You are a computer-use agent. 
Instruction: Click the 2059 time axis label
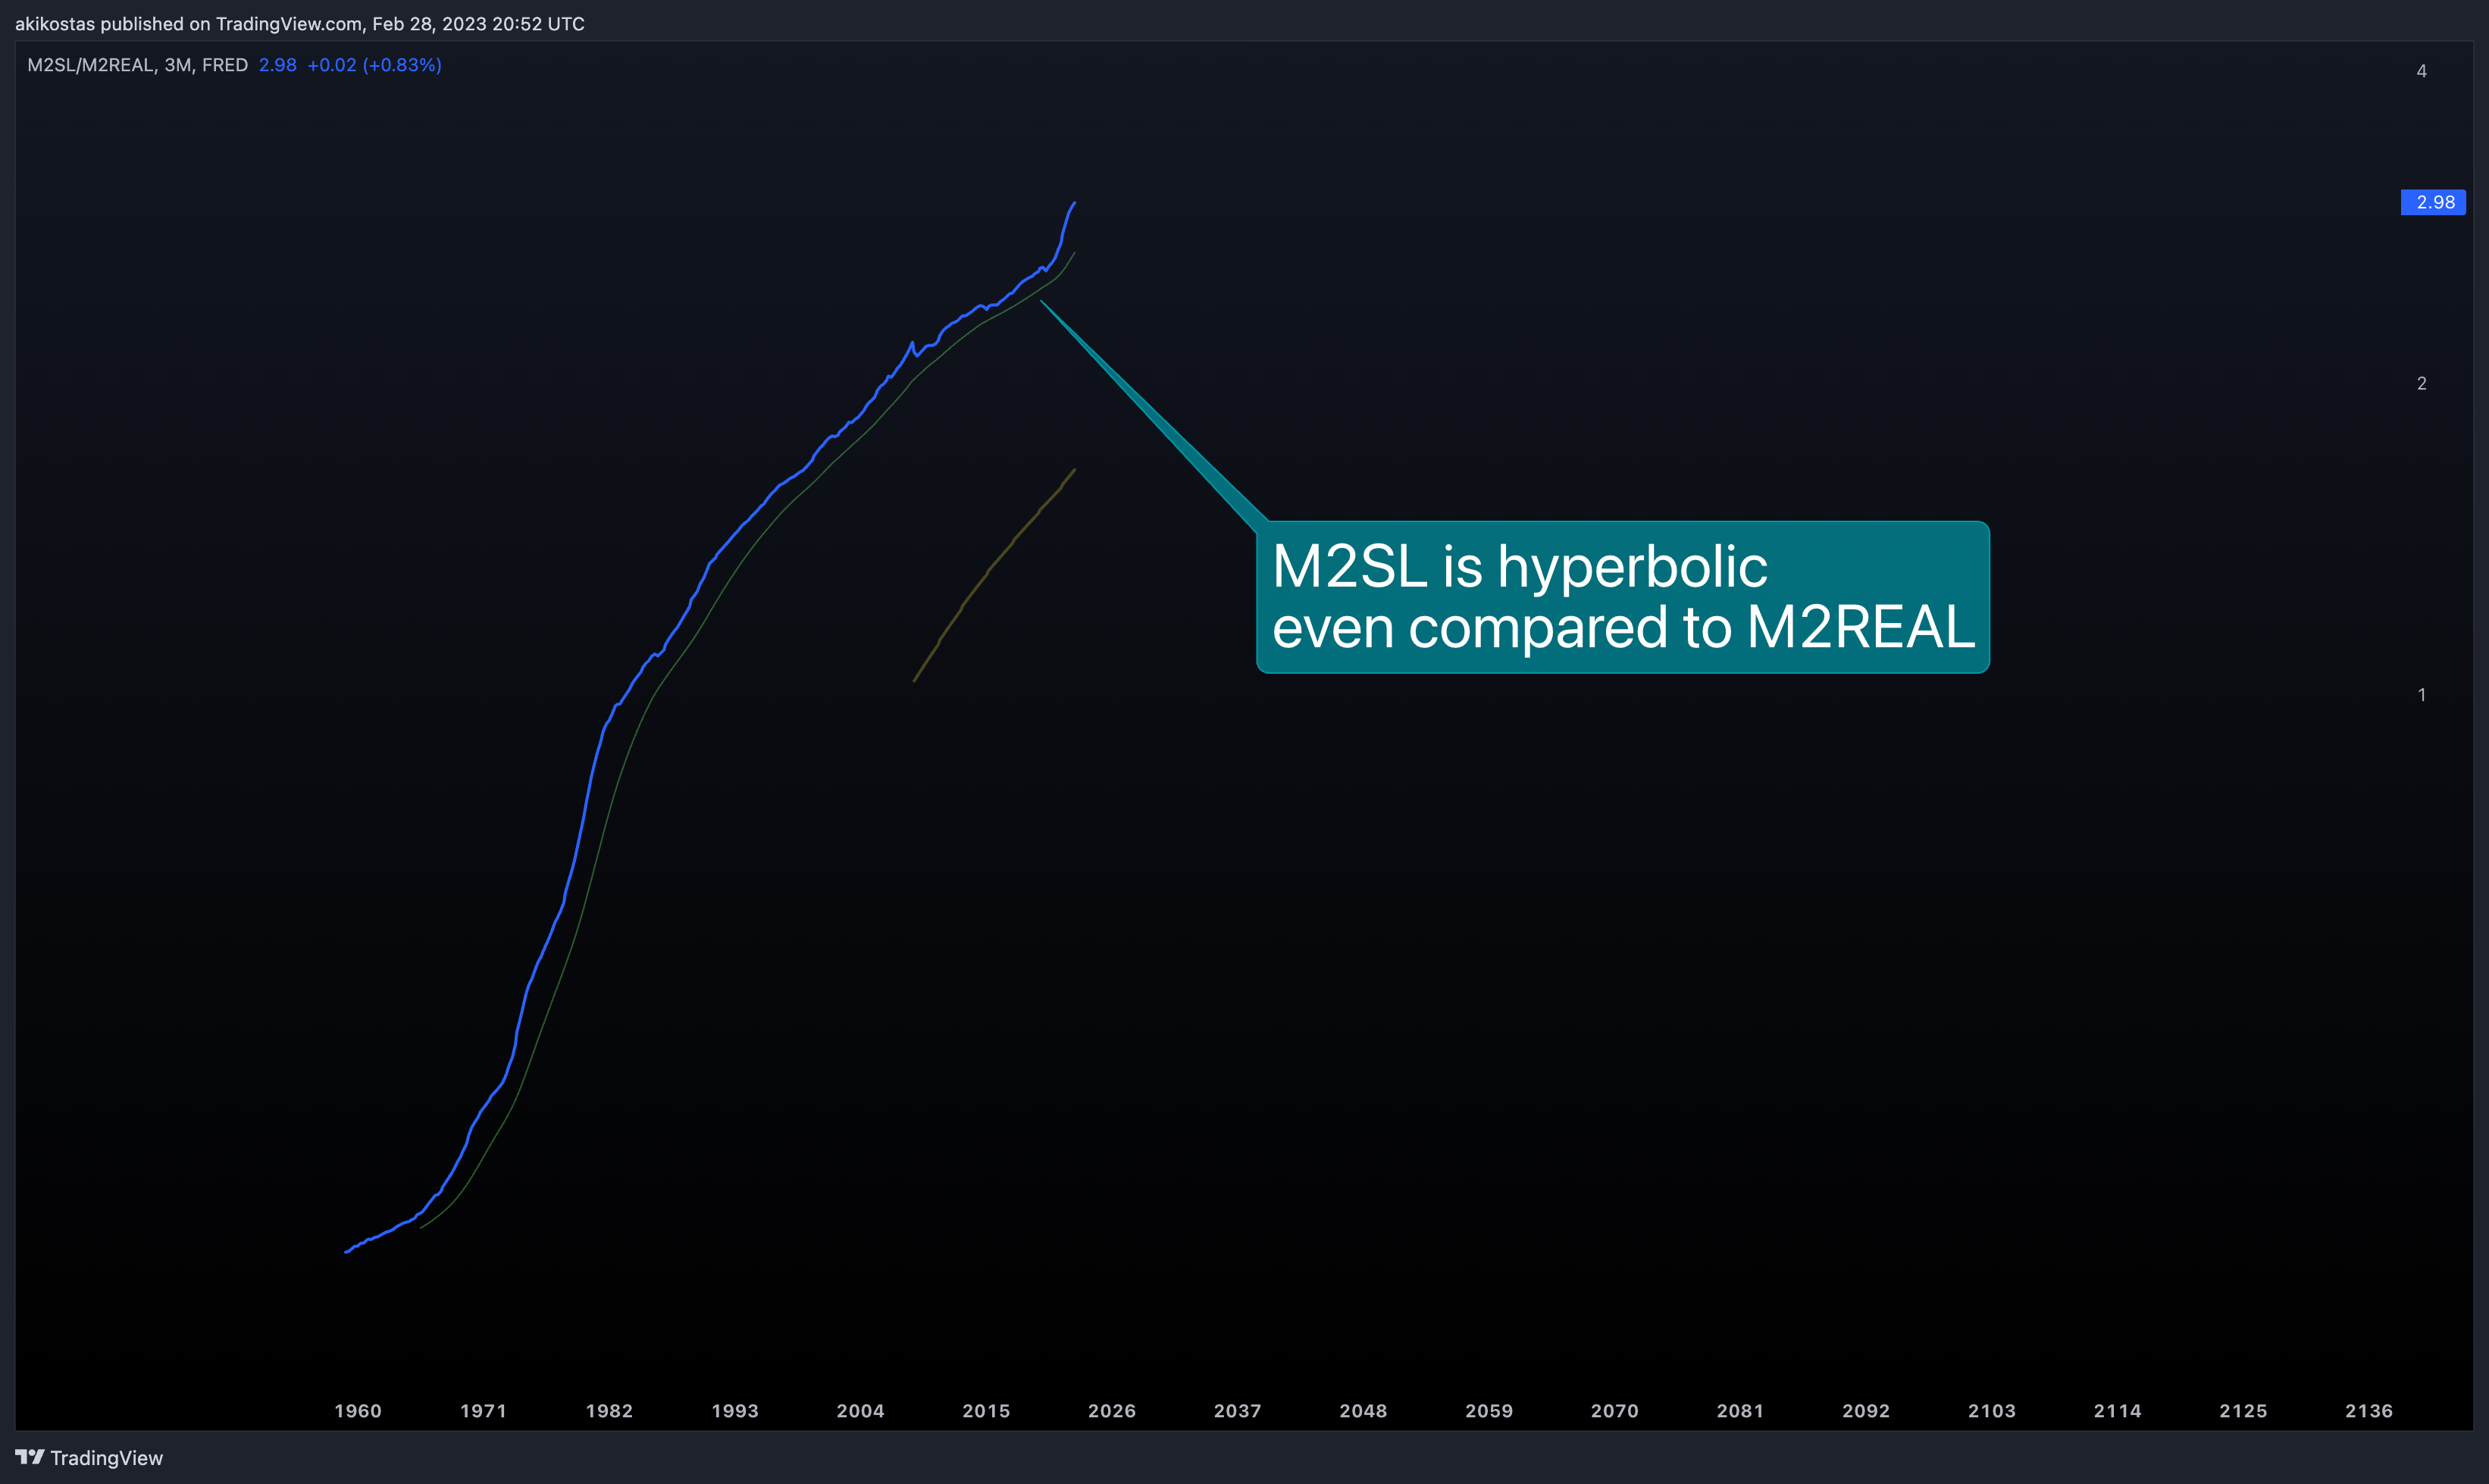coord(1489,1411)
